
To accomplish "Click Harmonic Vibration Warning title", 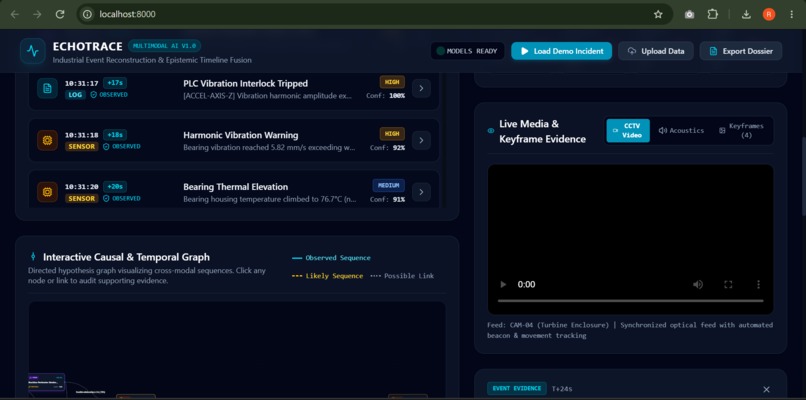I will [241, 135].
